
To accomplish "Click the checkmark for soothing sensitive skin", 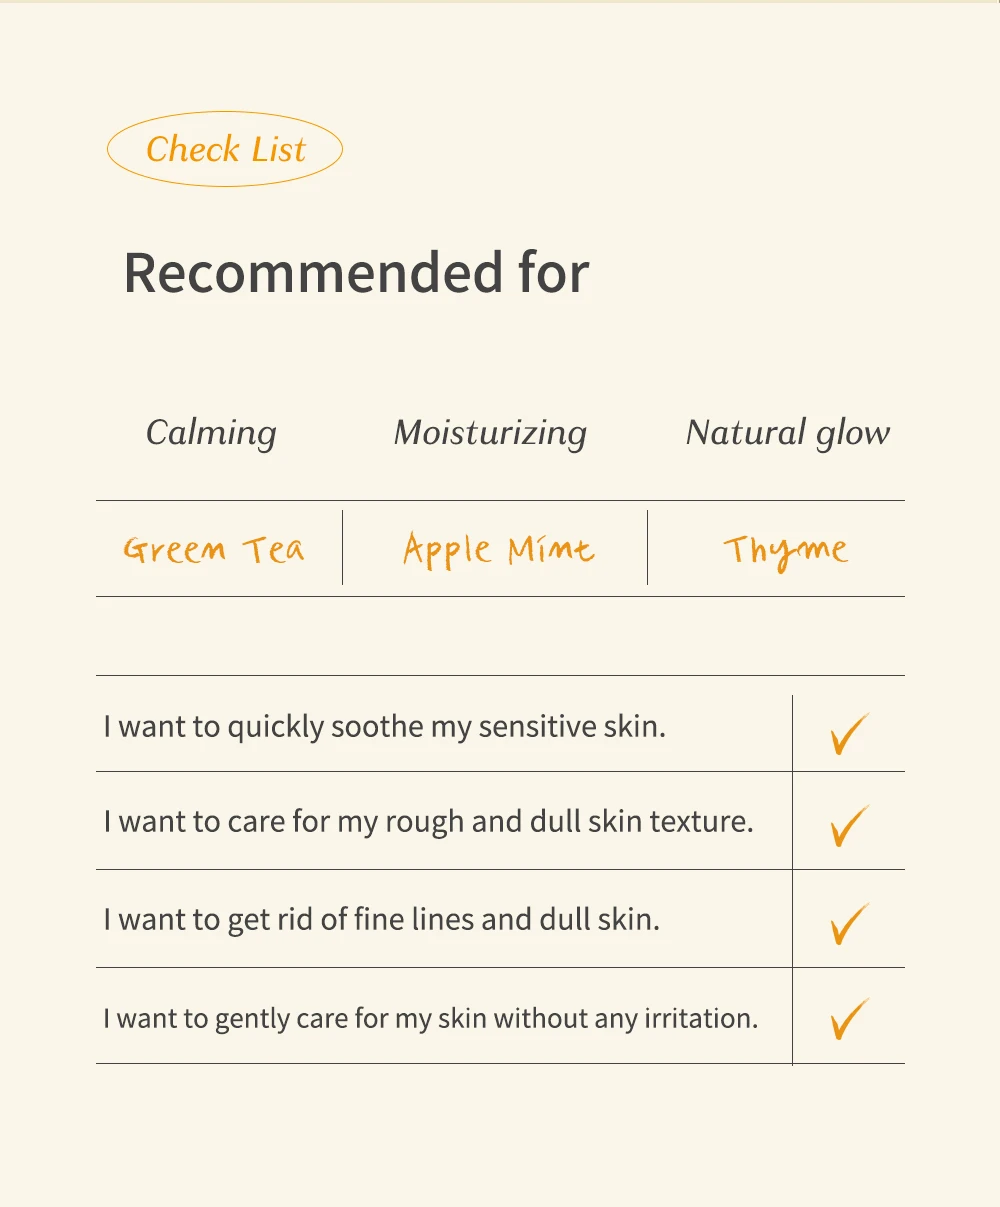I will [848, 733].
